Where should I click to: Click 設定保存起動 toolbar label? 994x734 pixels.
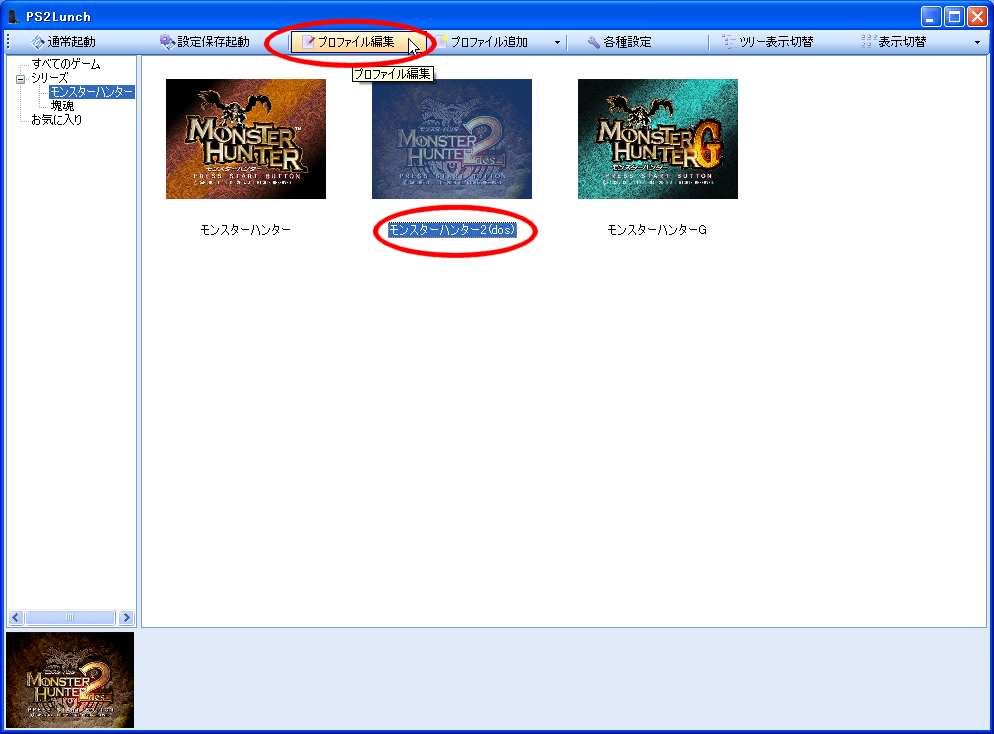coord(214,42)
